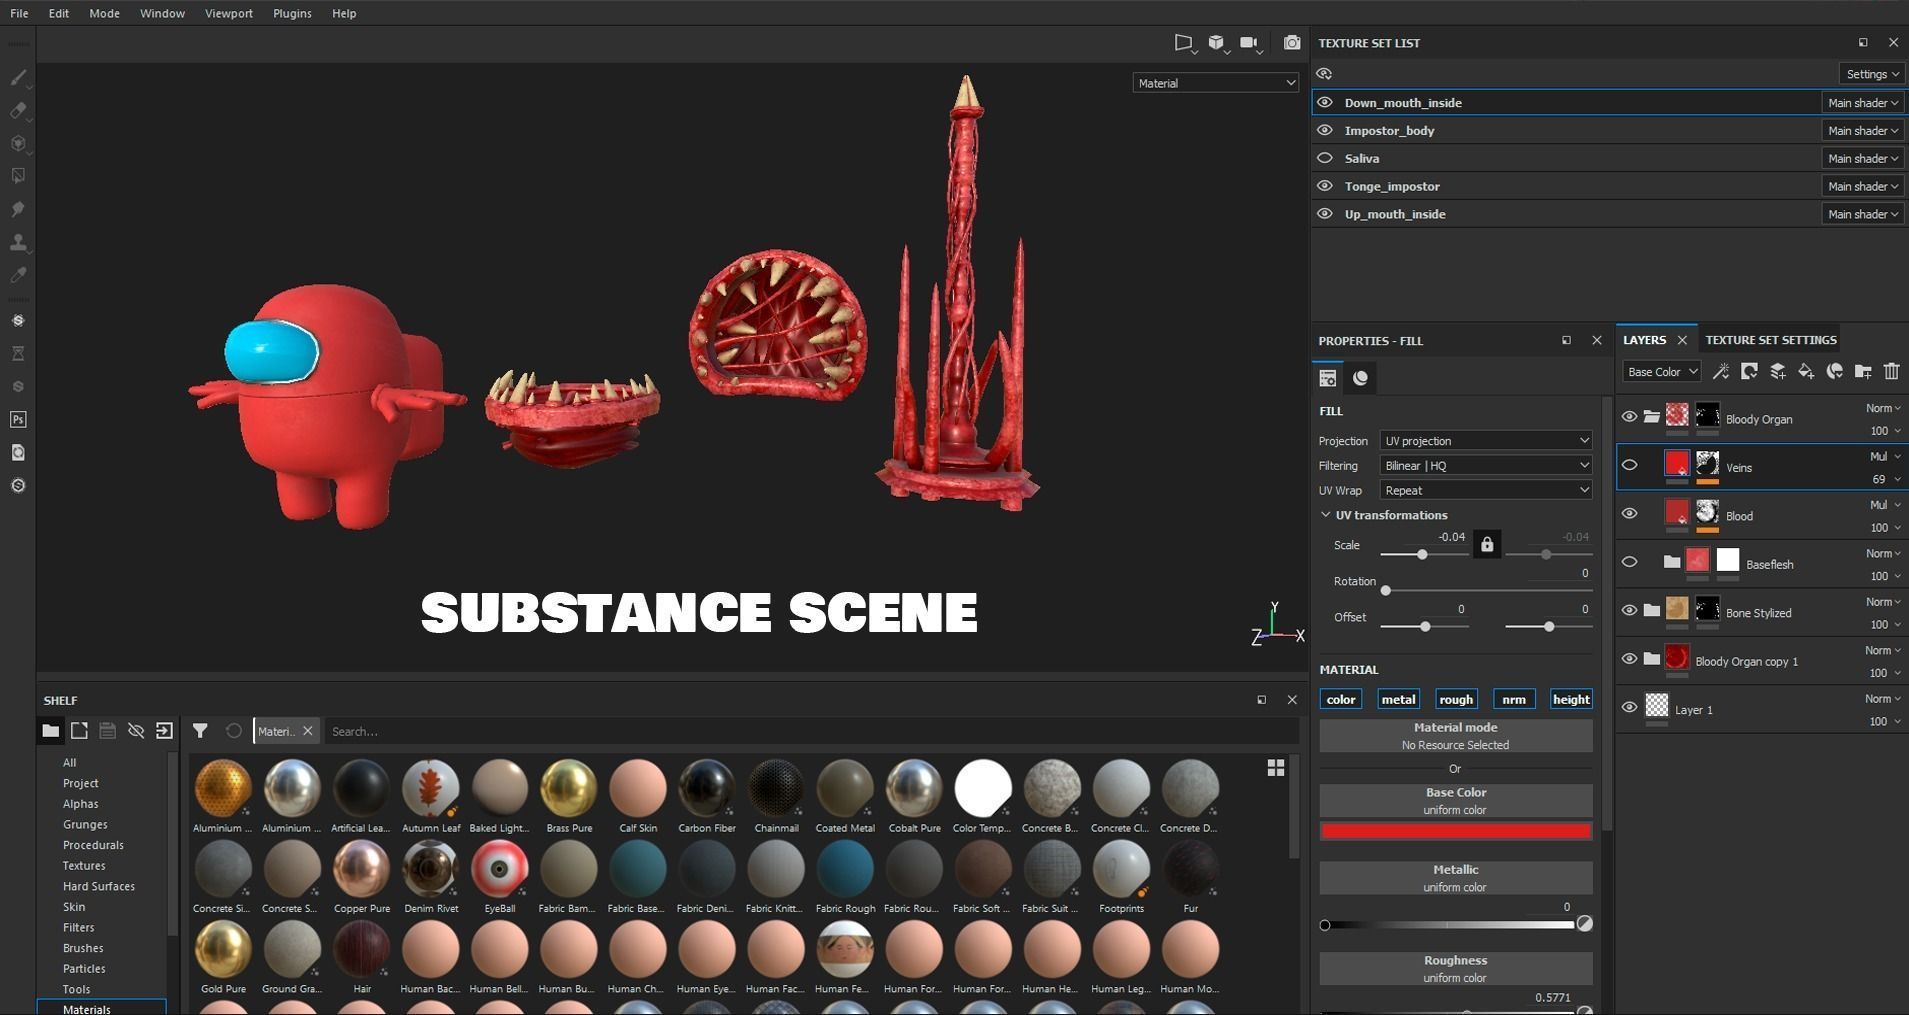Toggle visibility of the Bone Stylized layer
This screenshot has width=1909, height=1015.
1629,611
